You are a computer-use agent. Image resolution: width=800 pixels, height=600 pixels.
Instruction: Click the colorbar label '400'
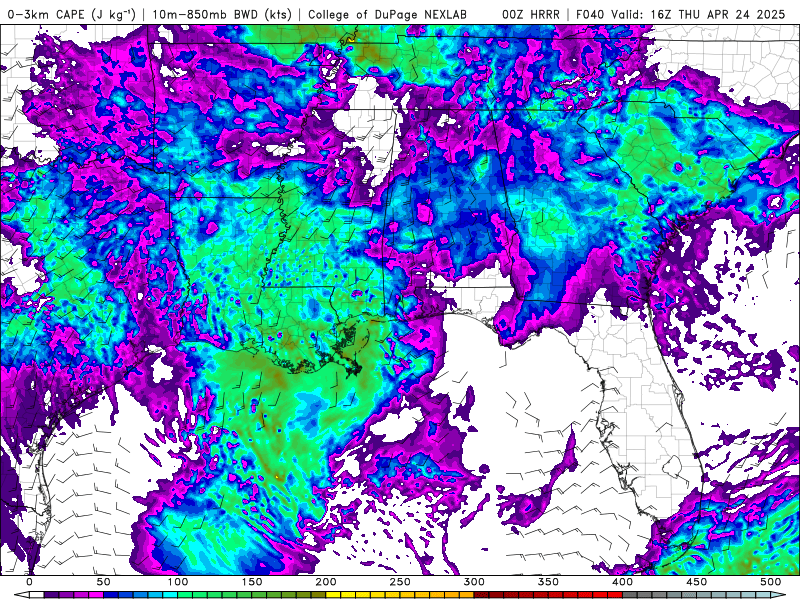click(622, 582)
